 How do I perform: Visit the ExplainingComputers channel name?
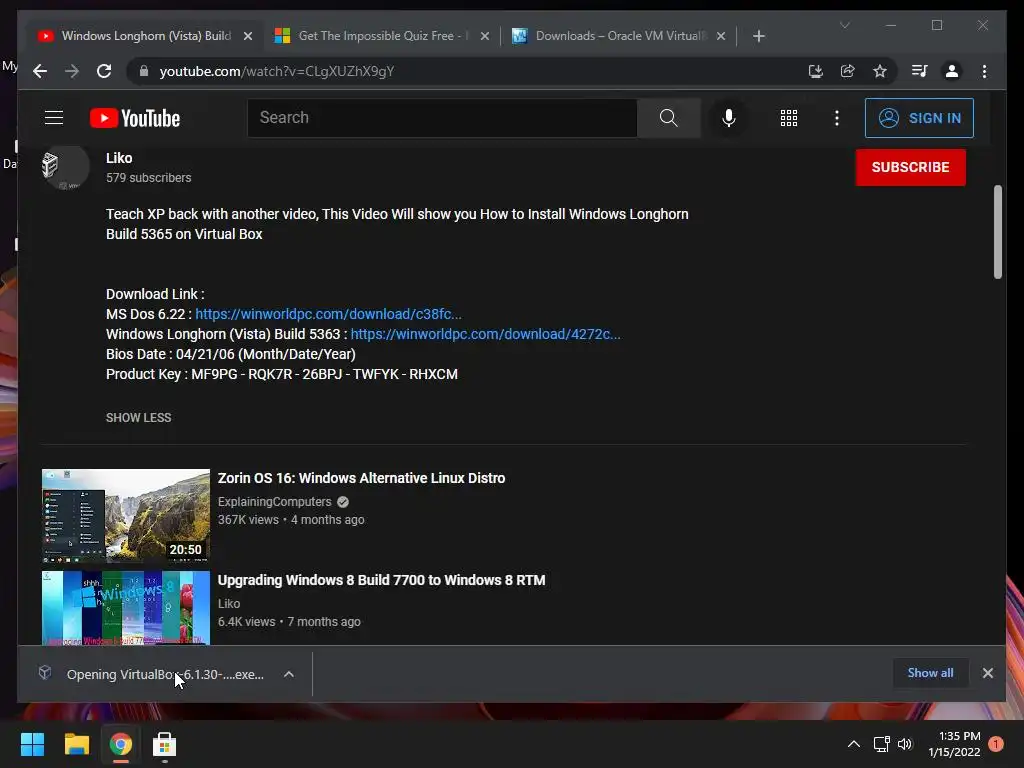(x=274, y=502)
